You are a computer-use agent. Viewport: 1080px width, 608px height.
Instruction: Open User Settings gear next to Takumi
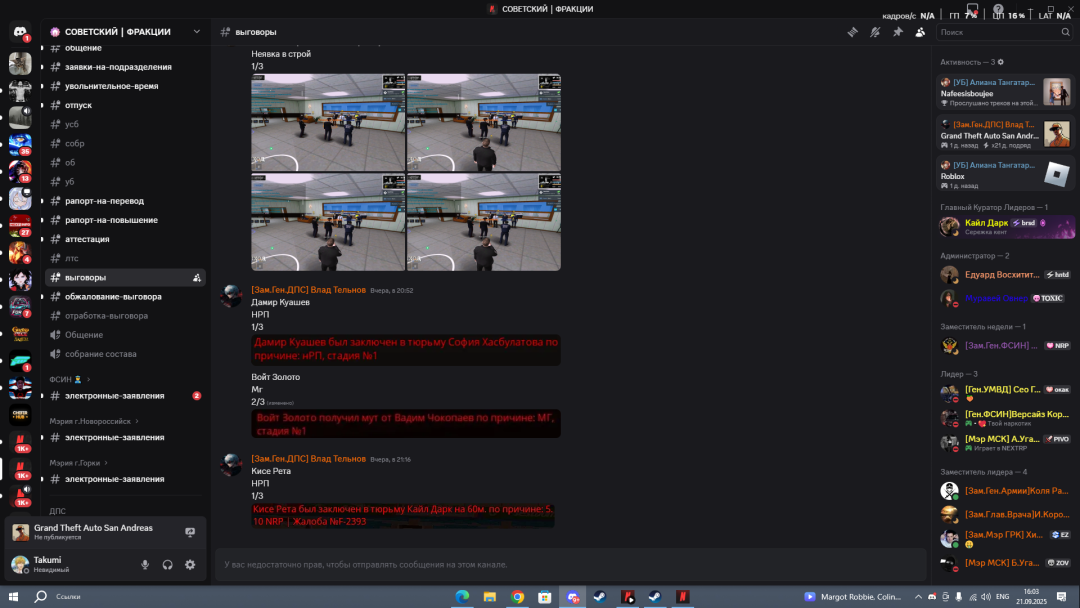pyautogui.click(x=190, y=565)
